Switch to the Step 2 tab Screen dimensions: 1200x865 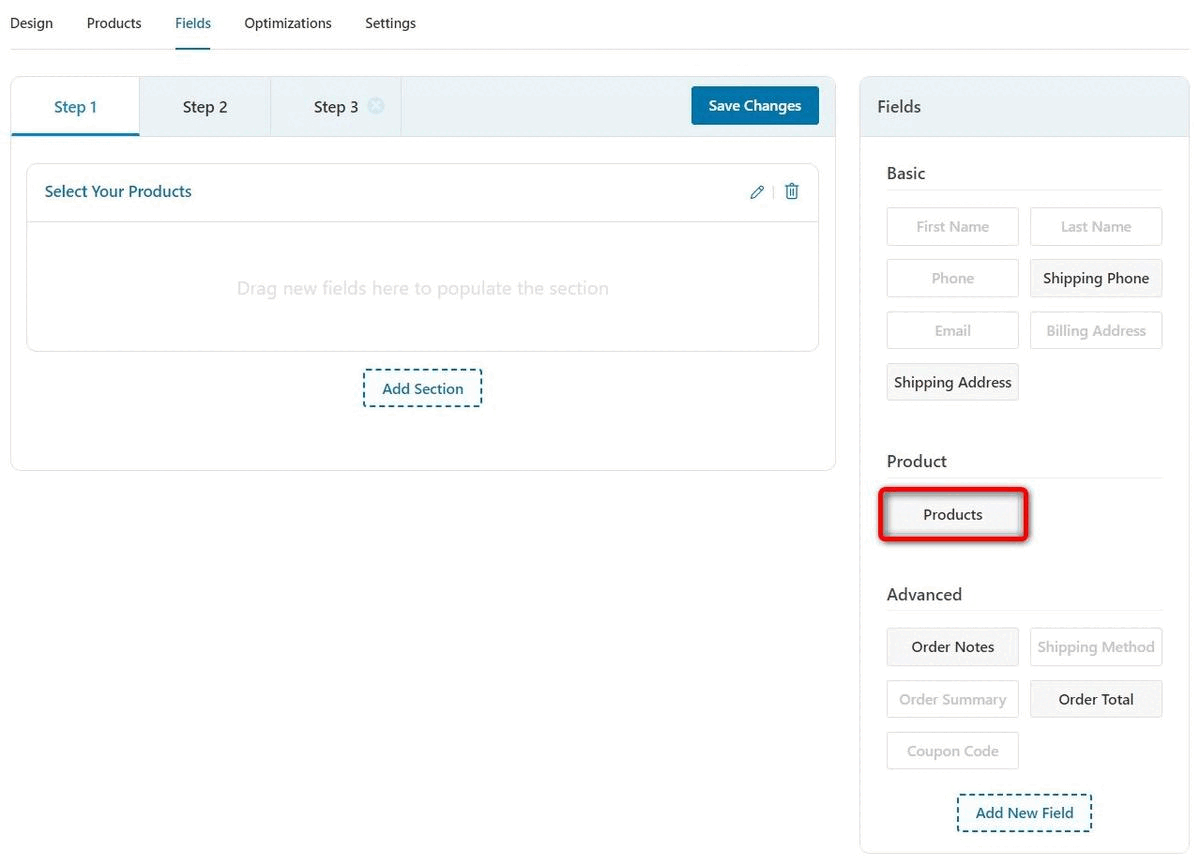[205, 107]
